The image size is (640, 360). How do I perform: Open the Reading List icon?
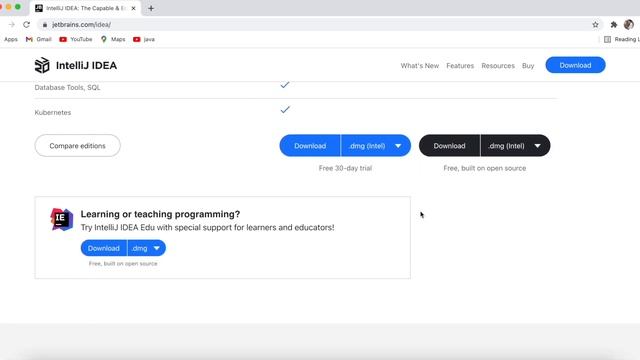(607, 39)
